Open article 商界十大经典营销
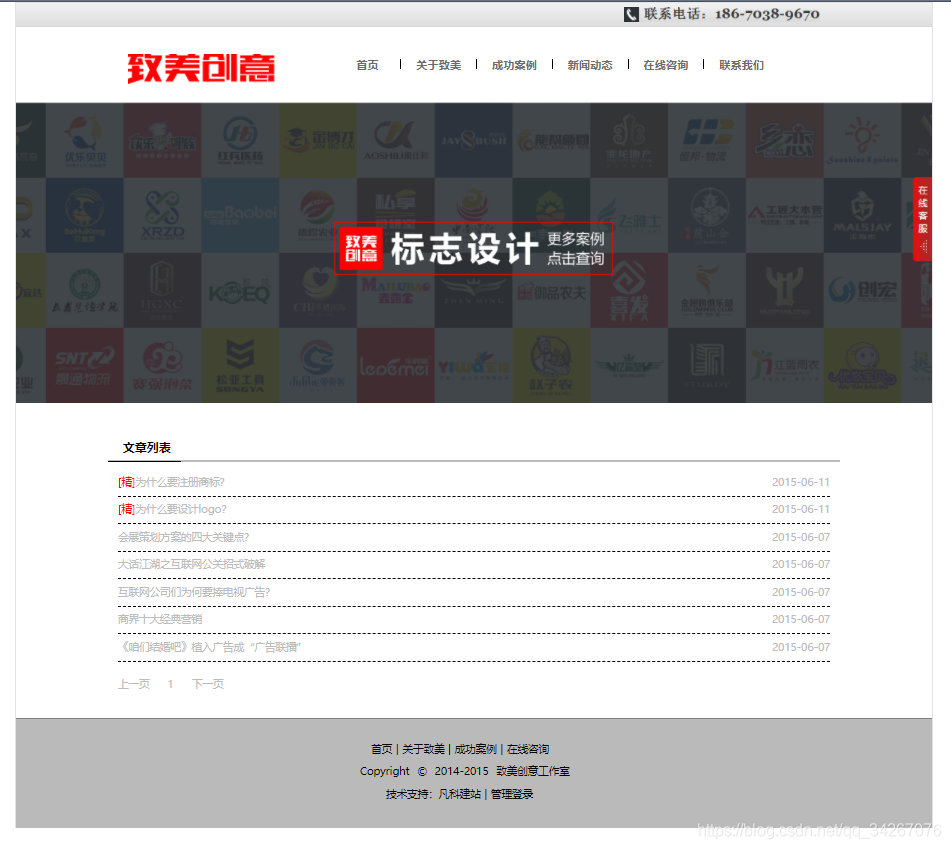Viewport: 951px width, 849px height. tap(160, 619)
